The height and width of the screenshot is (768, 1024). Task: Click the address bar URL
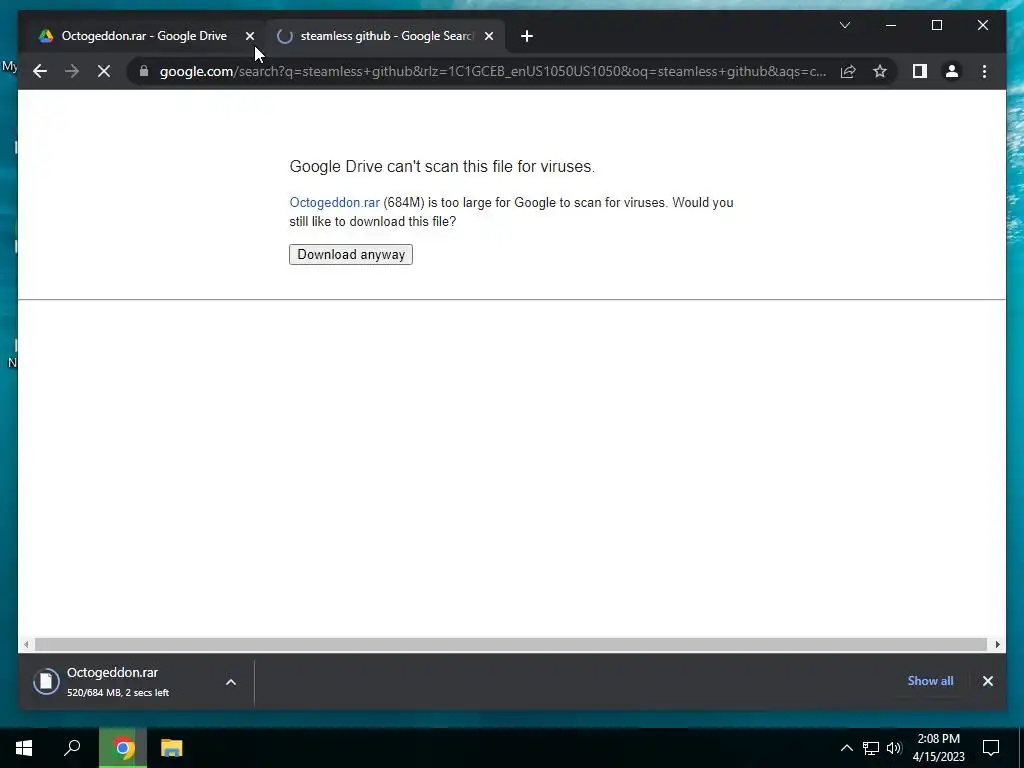pos(493,71)
